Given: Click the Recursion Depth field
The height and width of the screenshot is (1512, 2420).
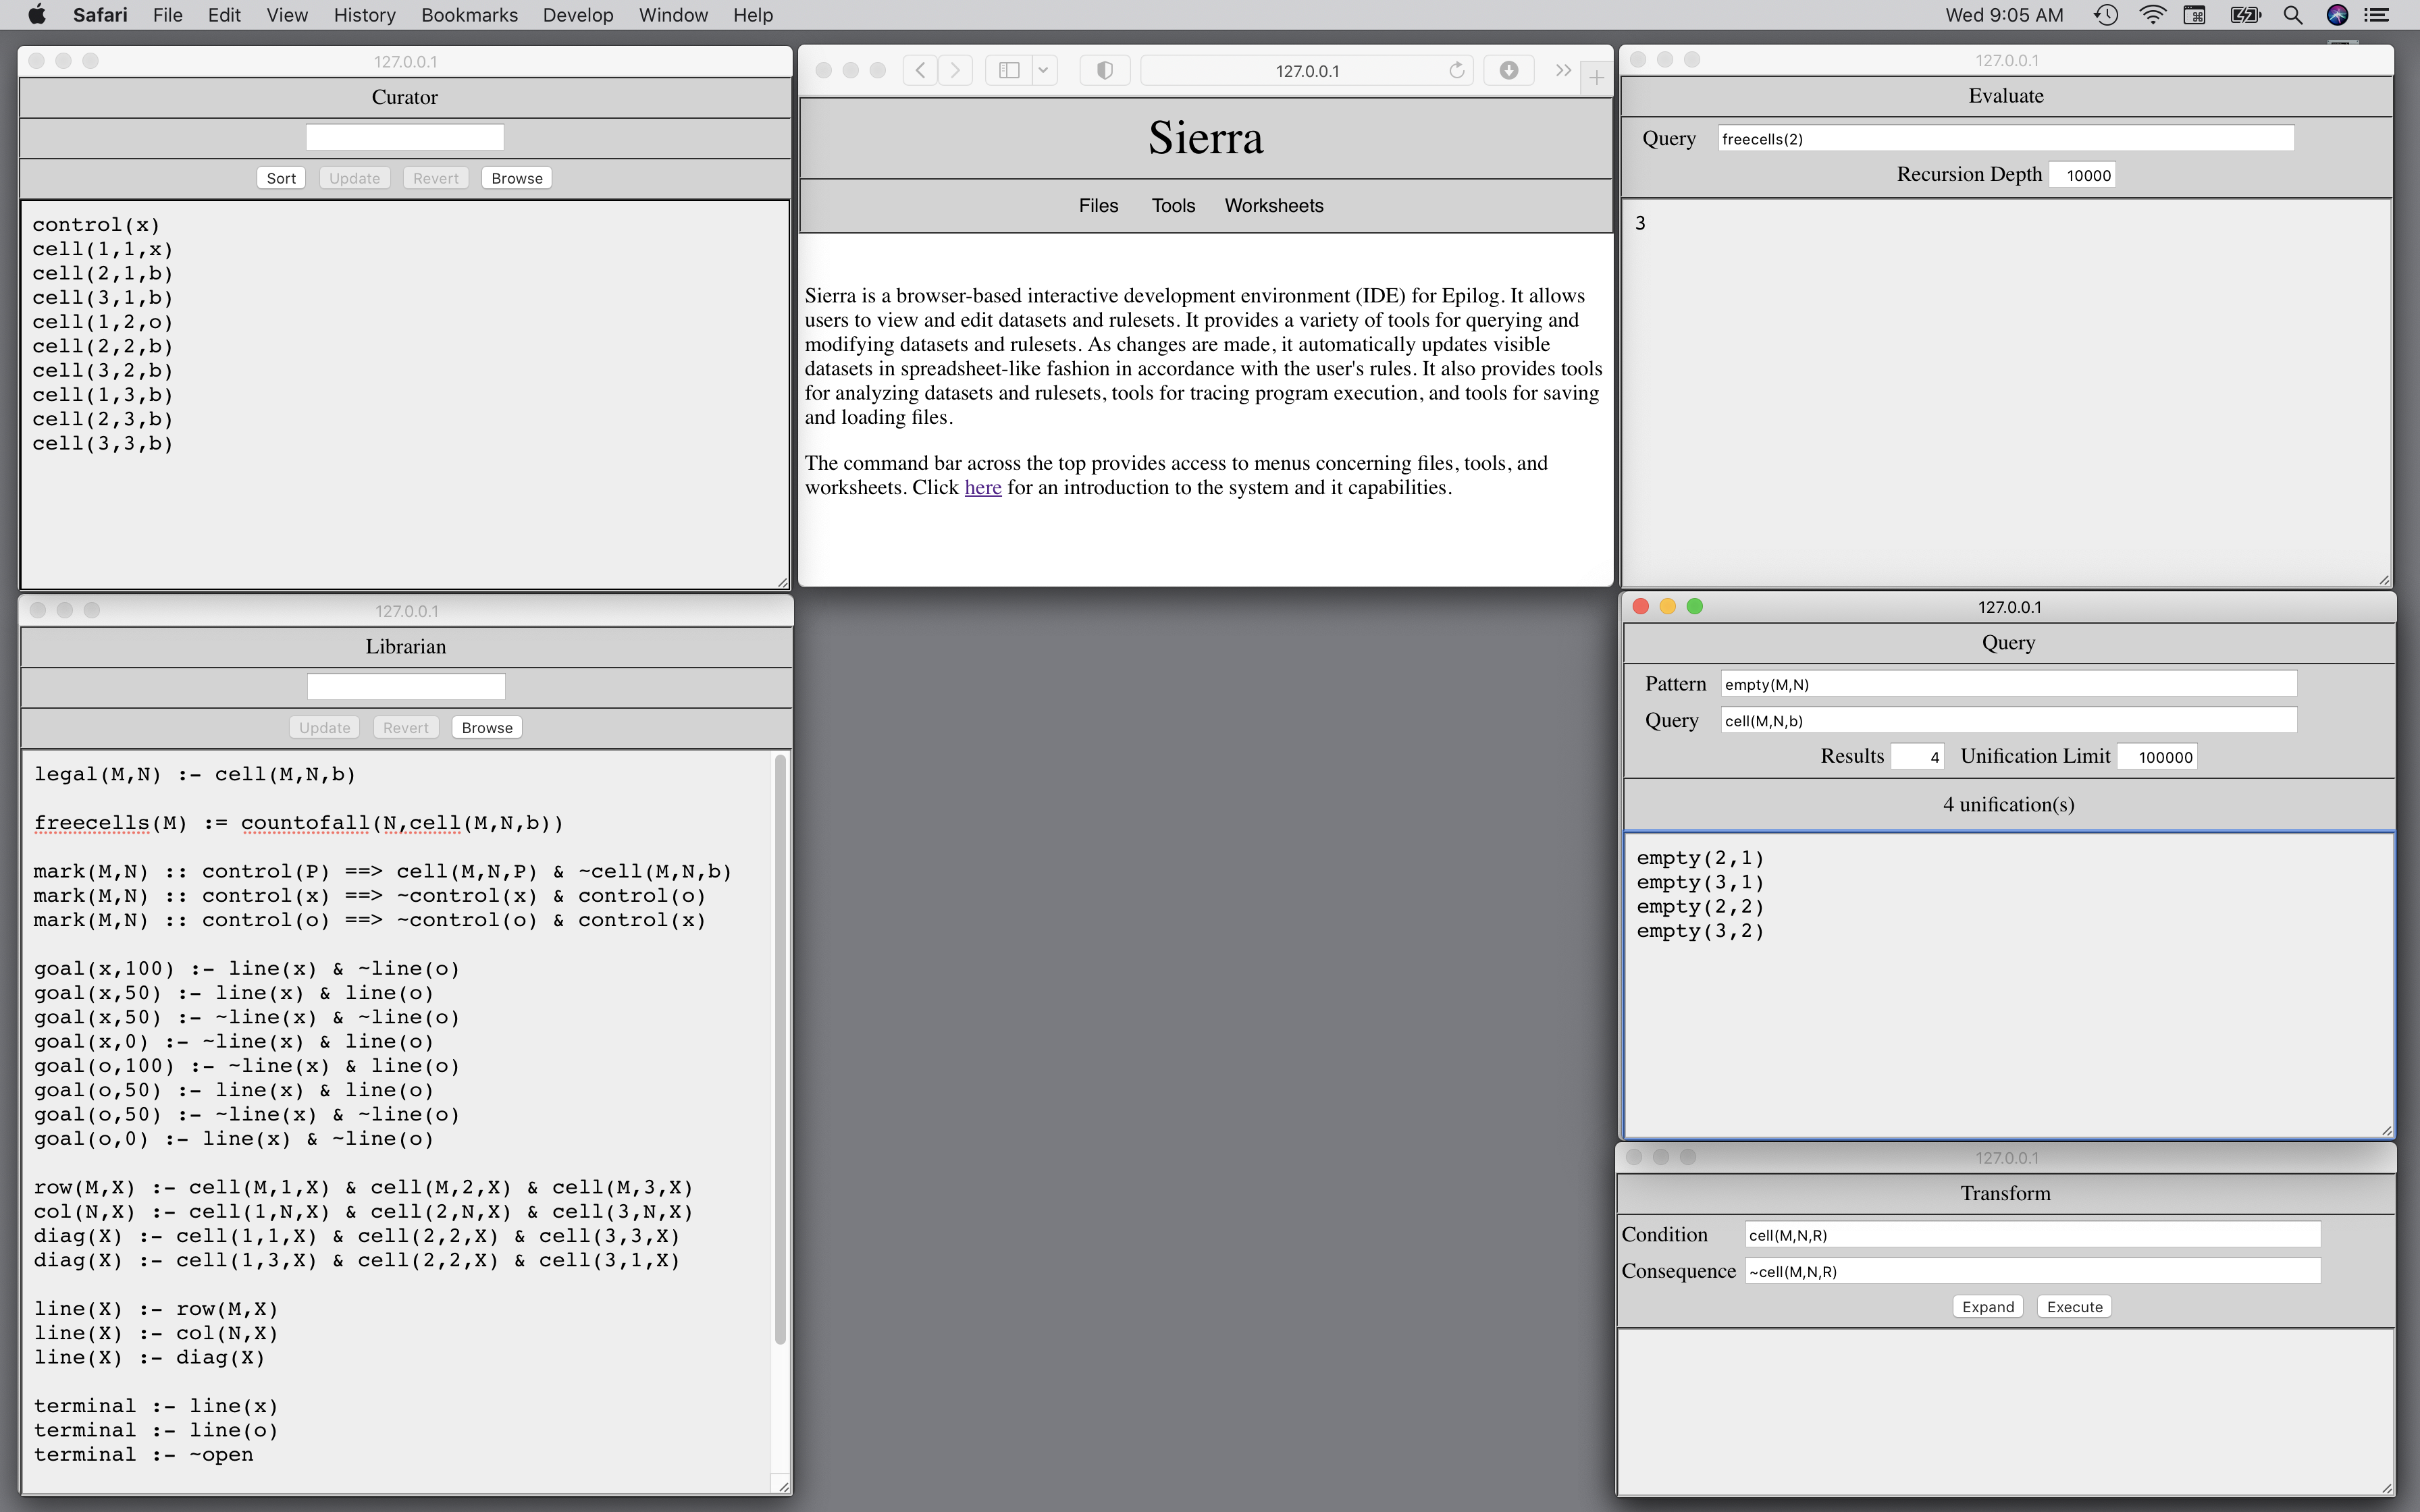Looking at the screenshot, I should point(2084,175).
